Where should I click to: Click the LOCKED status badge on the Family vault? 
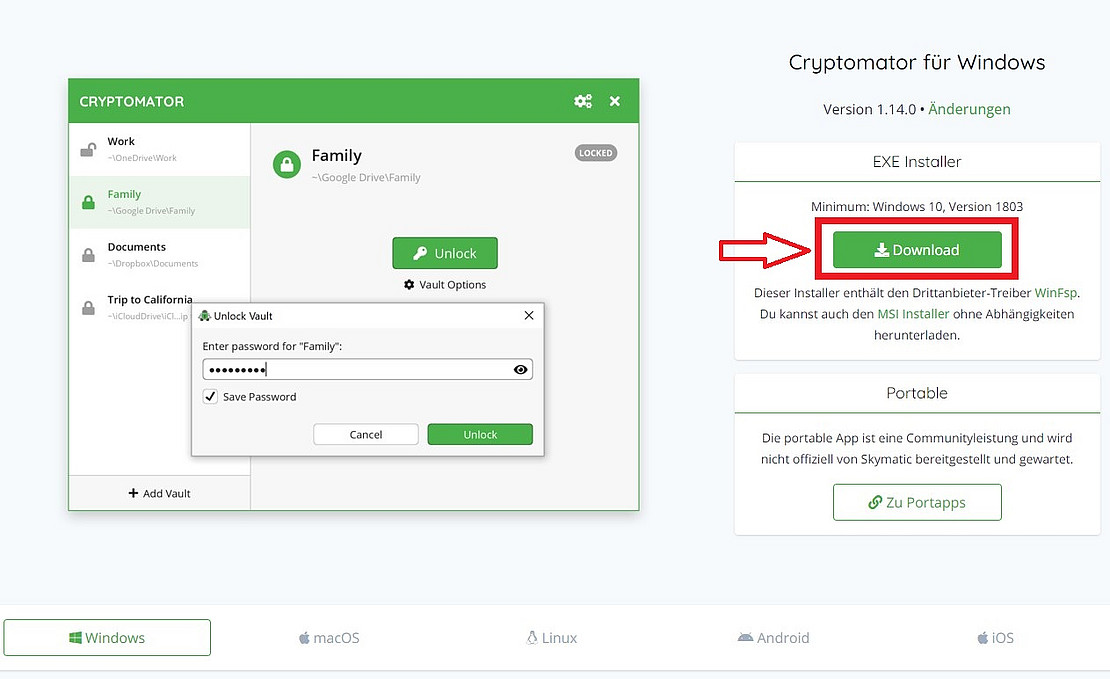595,152
